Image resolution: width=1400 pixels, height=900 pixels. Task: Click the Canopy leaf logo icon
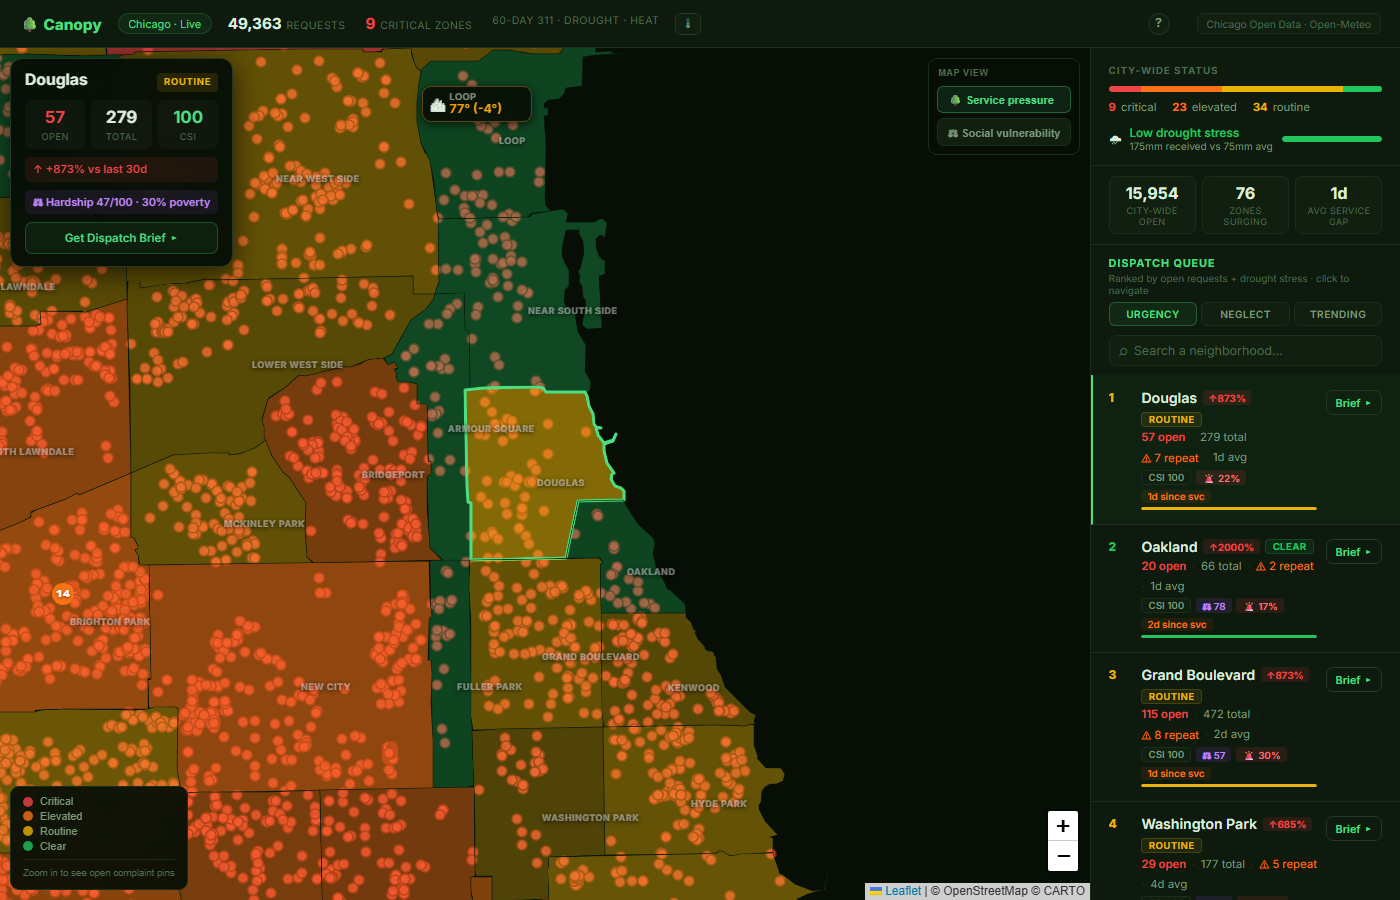(x=30, y=24)
